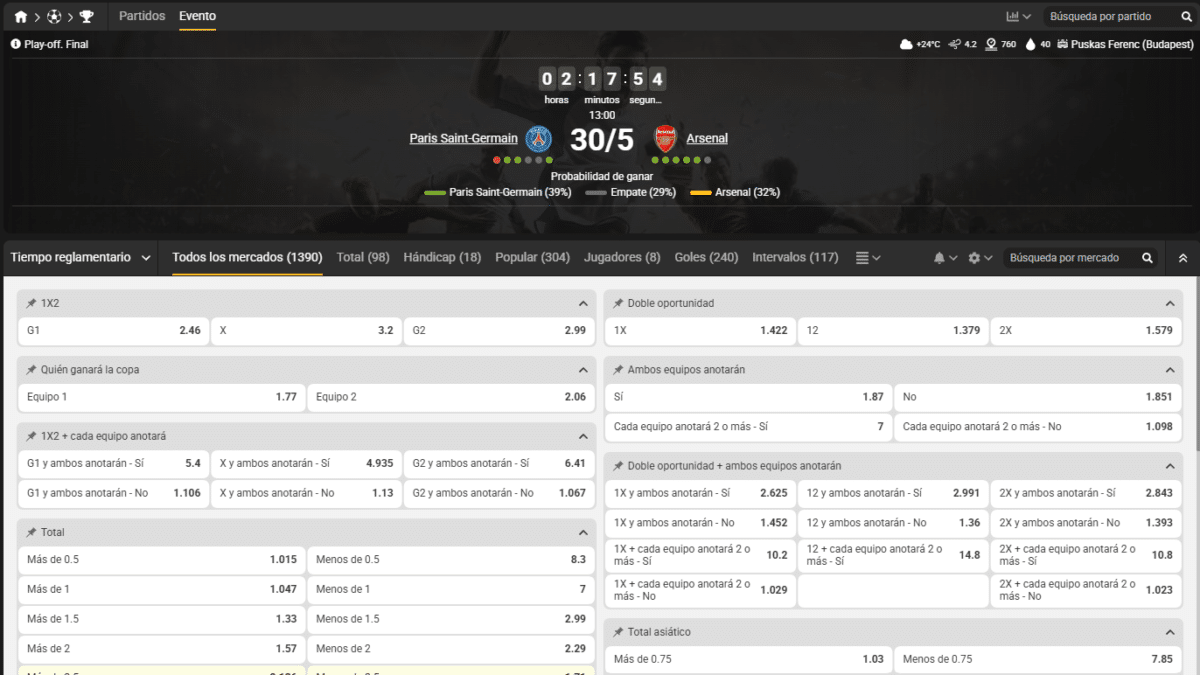Screen dimensions: 1200x675
Task: Pick G1 y ambos anotarán - Sí at 5.4
Action: (x=113, y=465)
